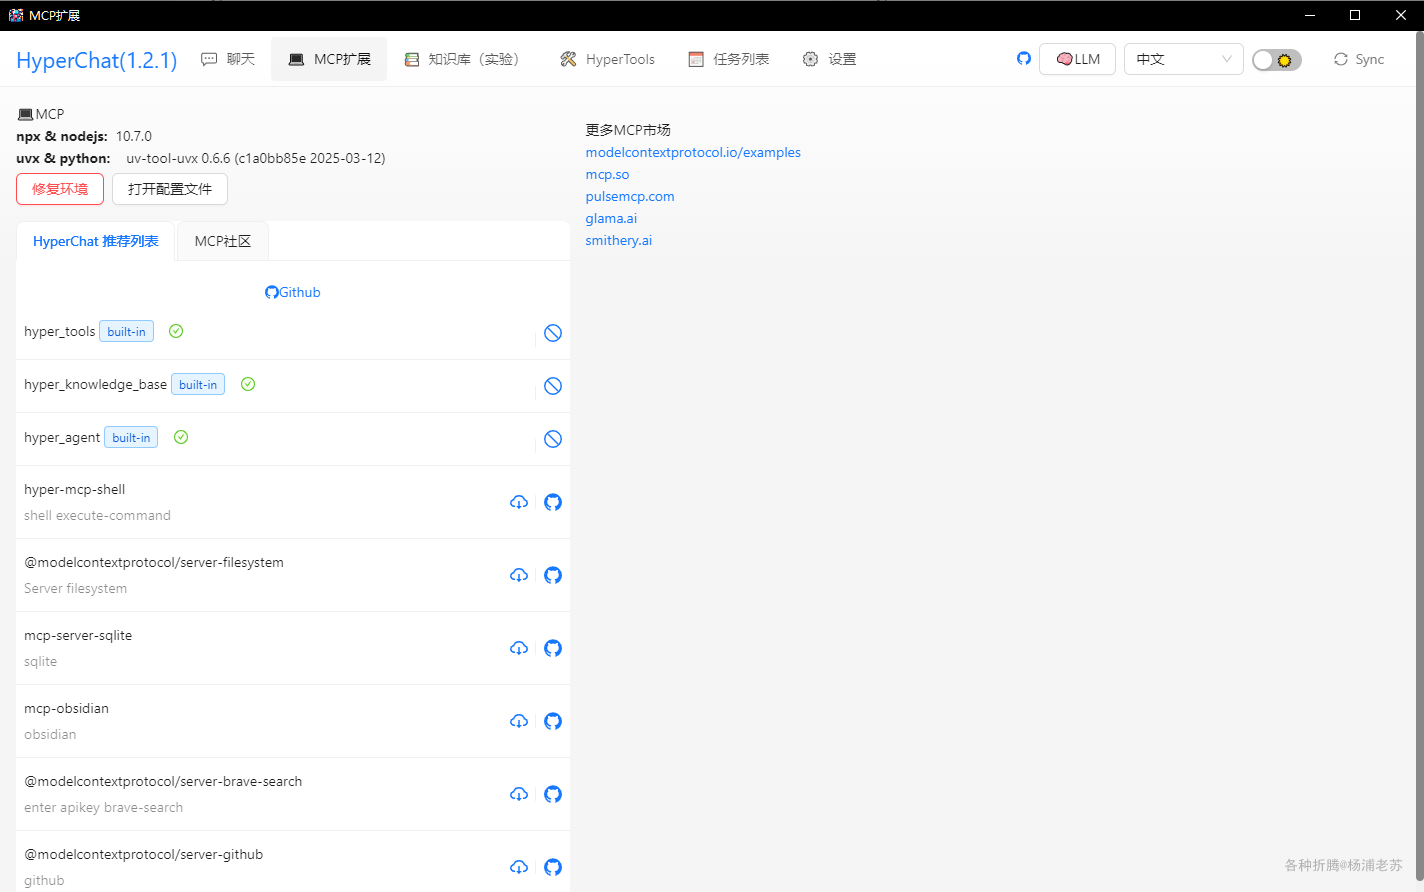The height and width of the screenshot is (892, 1424).
Task: Open GitHub page for hyper-mcp-shell
Action: click(553, 502)
